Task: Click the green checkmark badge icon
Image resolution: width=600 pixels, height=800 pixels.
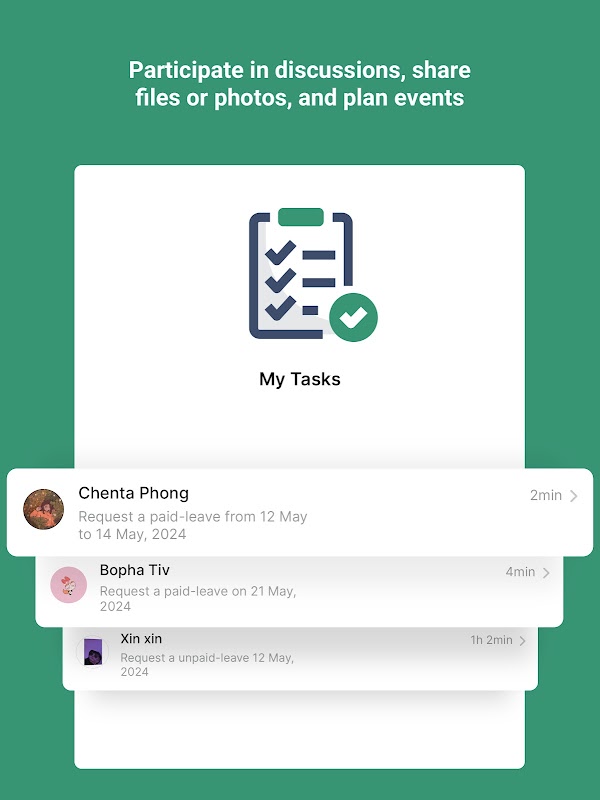Action: [x=354, y=317]
